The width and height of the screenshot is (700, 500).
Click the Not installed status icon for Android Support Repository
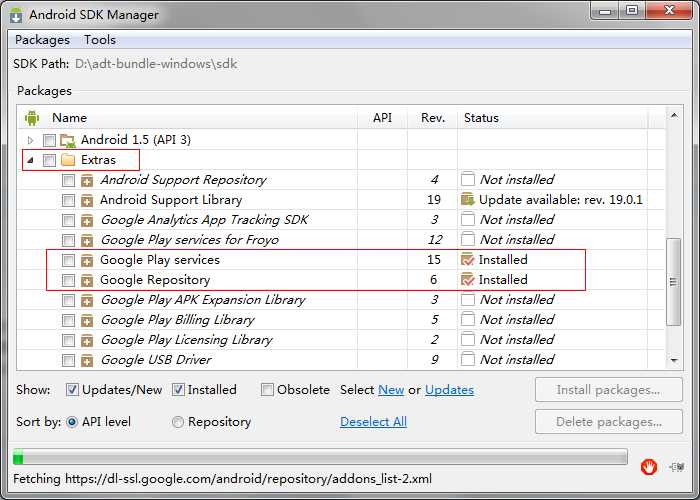click(467, 179)
